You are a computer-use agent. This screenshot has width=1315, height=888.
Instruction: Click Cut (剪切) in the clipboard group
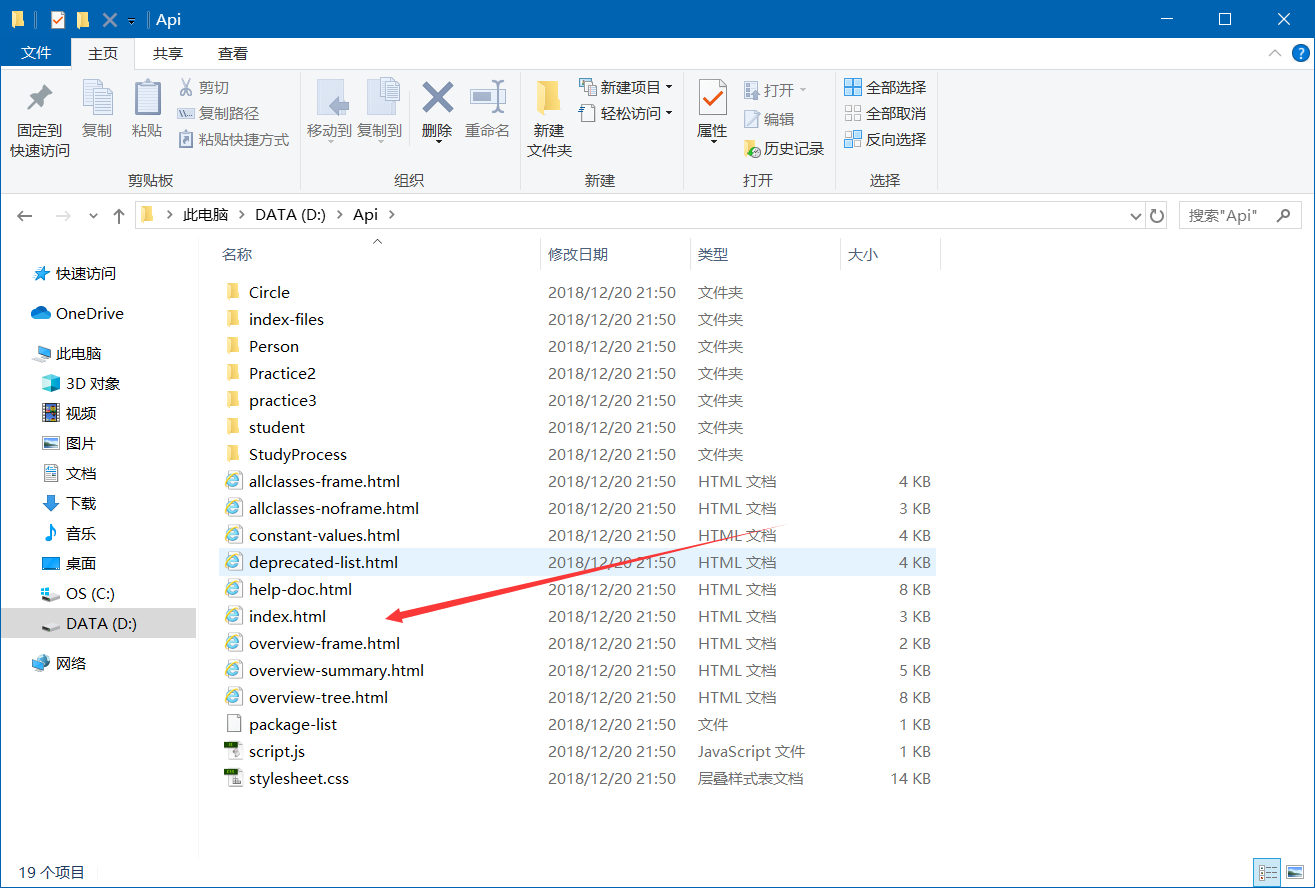point(203,88)
